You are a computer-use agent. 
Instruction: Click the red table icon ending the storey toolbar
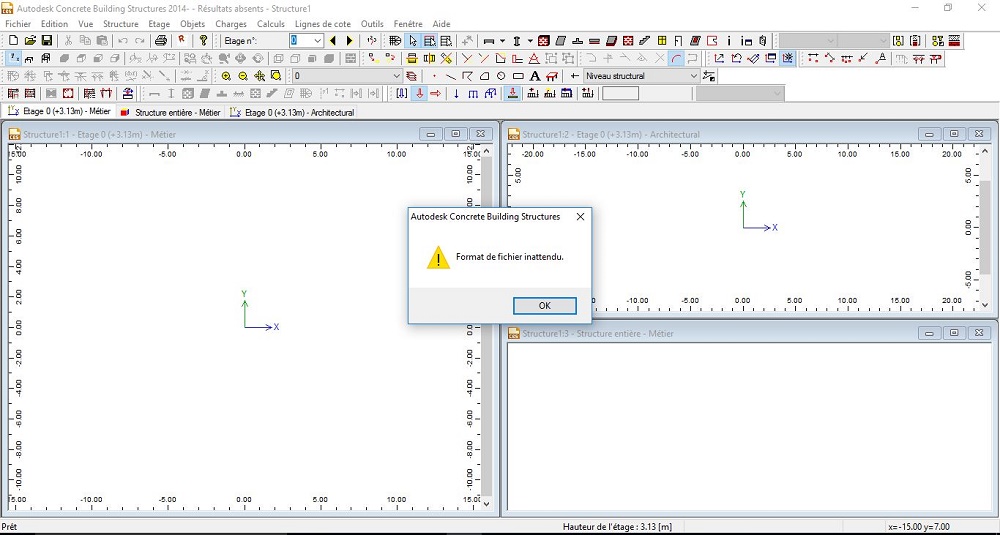954,41
